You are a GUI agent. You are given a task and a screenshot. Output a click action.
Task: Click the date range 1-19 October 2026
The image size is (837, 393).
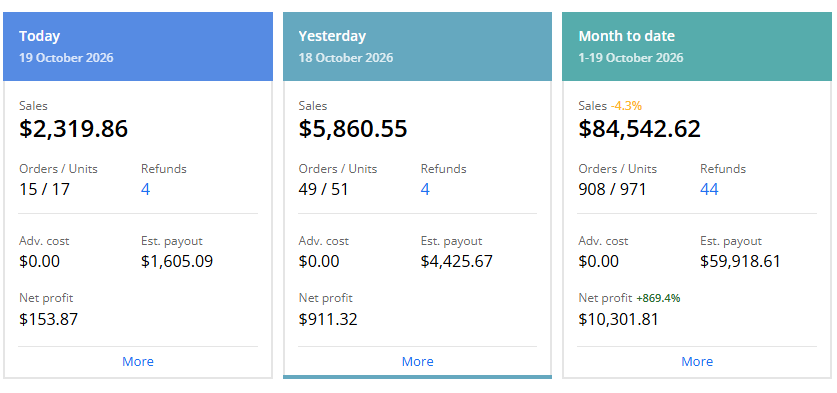631,58
